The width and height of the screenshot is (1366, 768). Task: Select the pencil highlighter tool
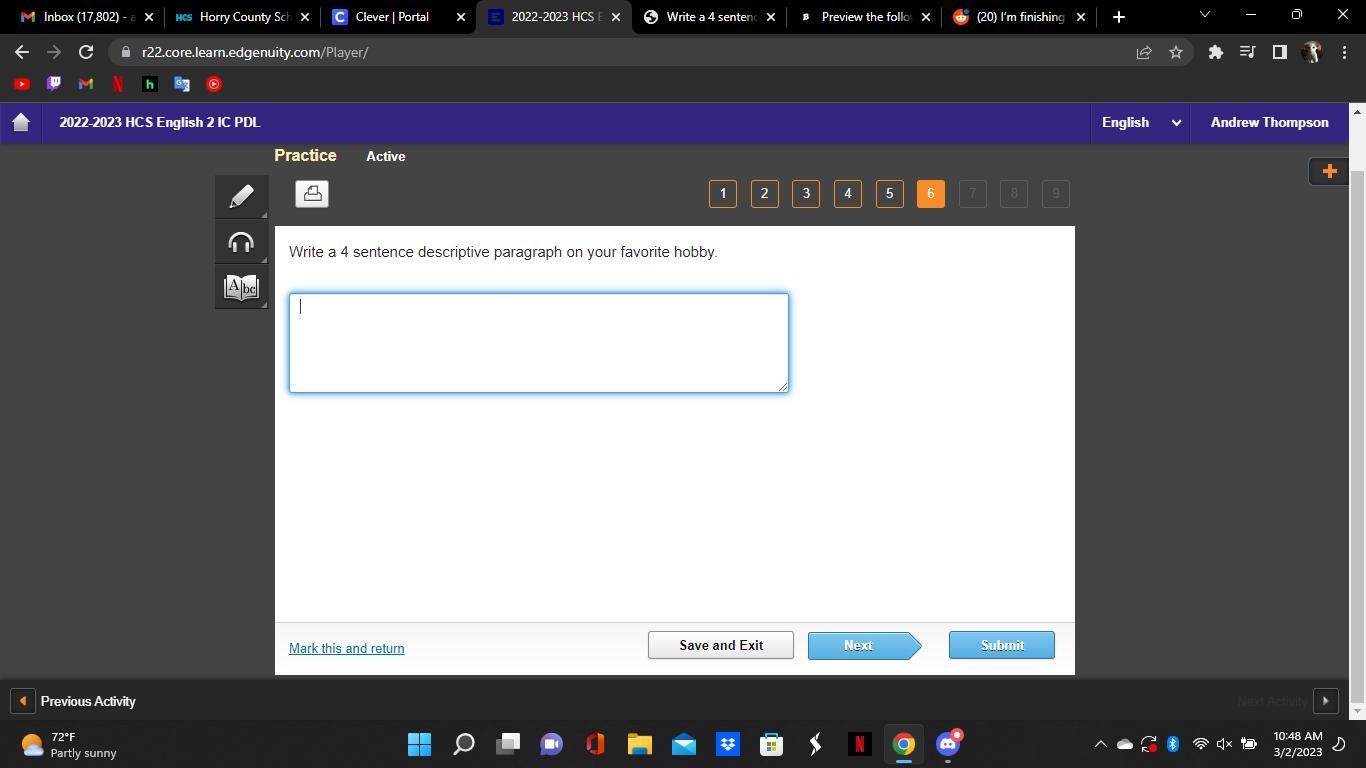tap(241, 197)
